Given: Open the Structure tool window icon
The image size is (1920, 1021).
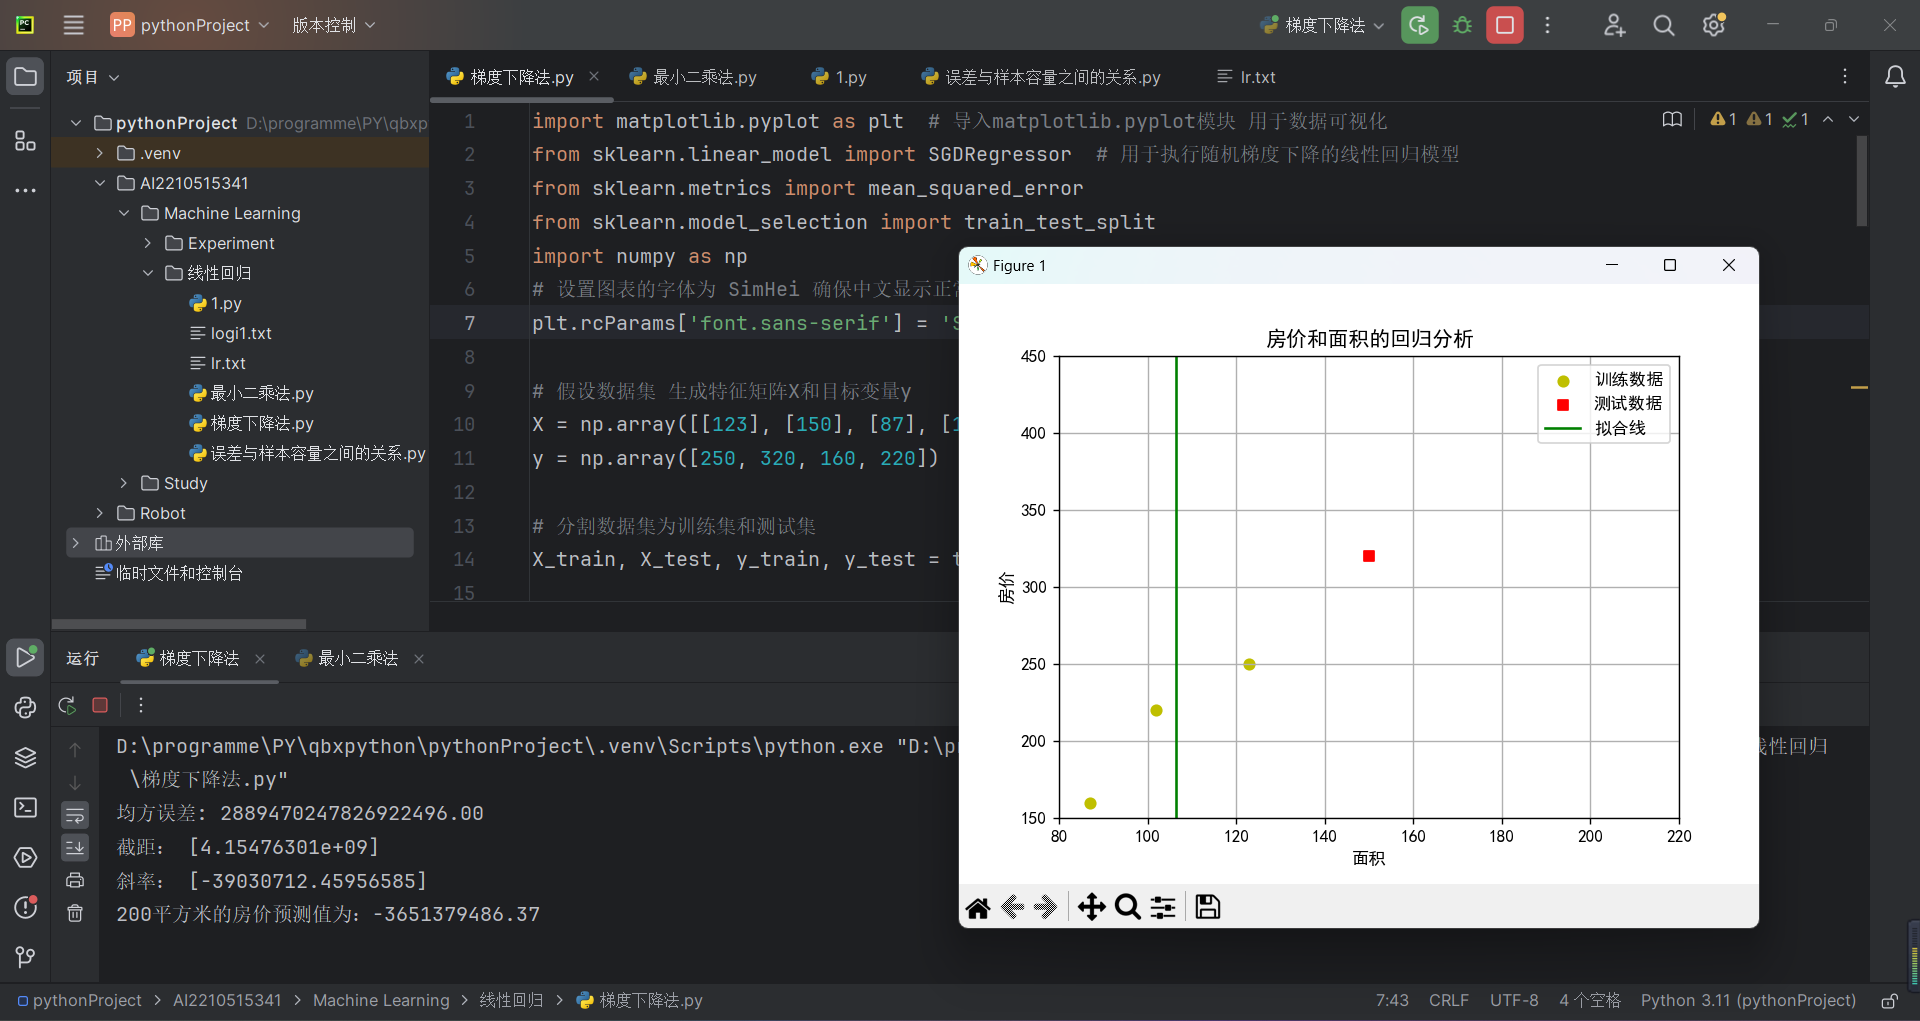Looking at the screenshot, I should tap(26, 141).
